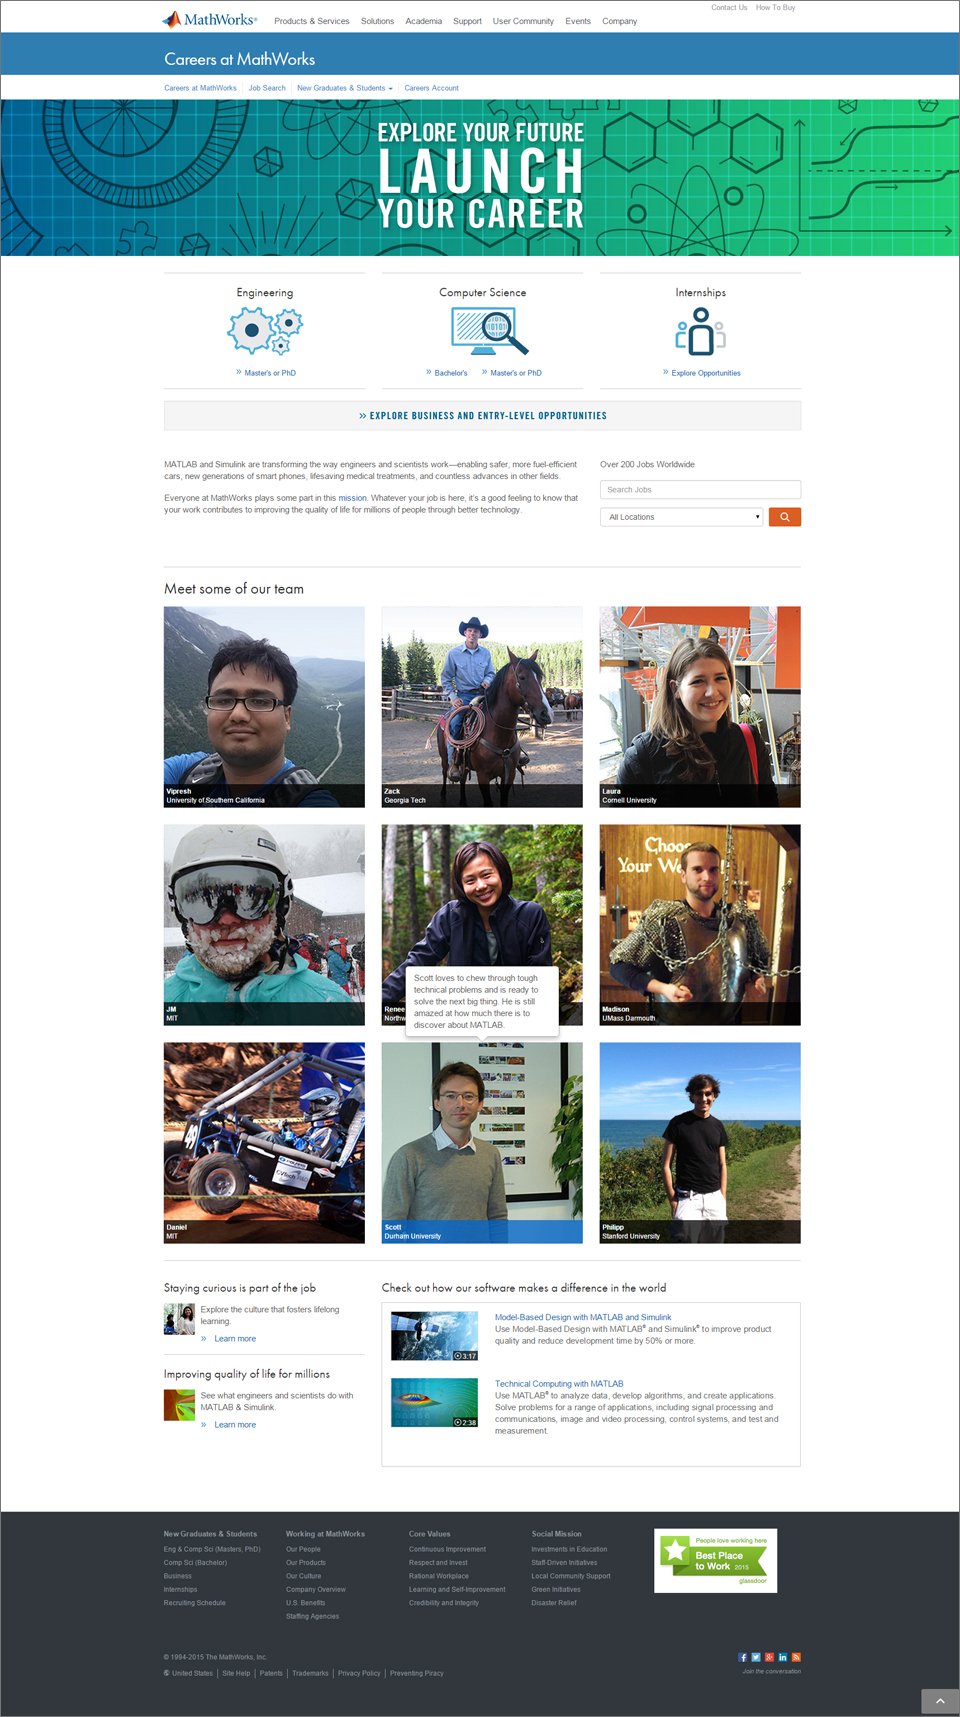Open the MathWorks Facebook page icon
The height and width of the screenshot is (1717, 960).
tap(743, 1657)
